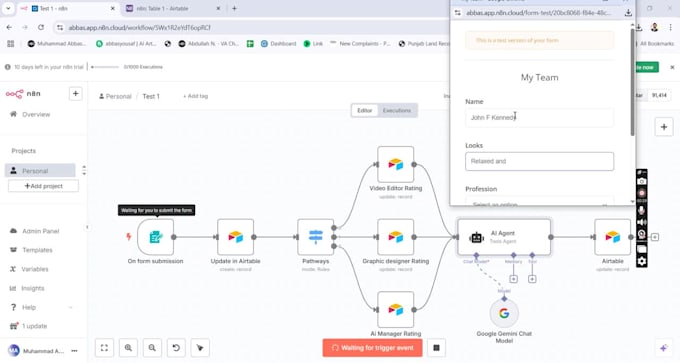Close the trial banner with X

[x=672, y=67]
